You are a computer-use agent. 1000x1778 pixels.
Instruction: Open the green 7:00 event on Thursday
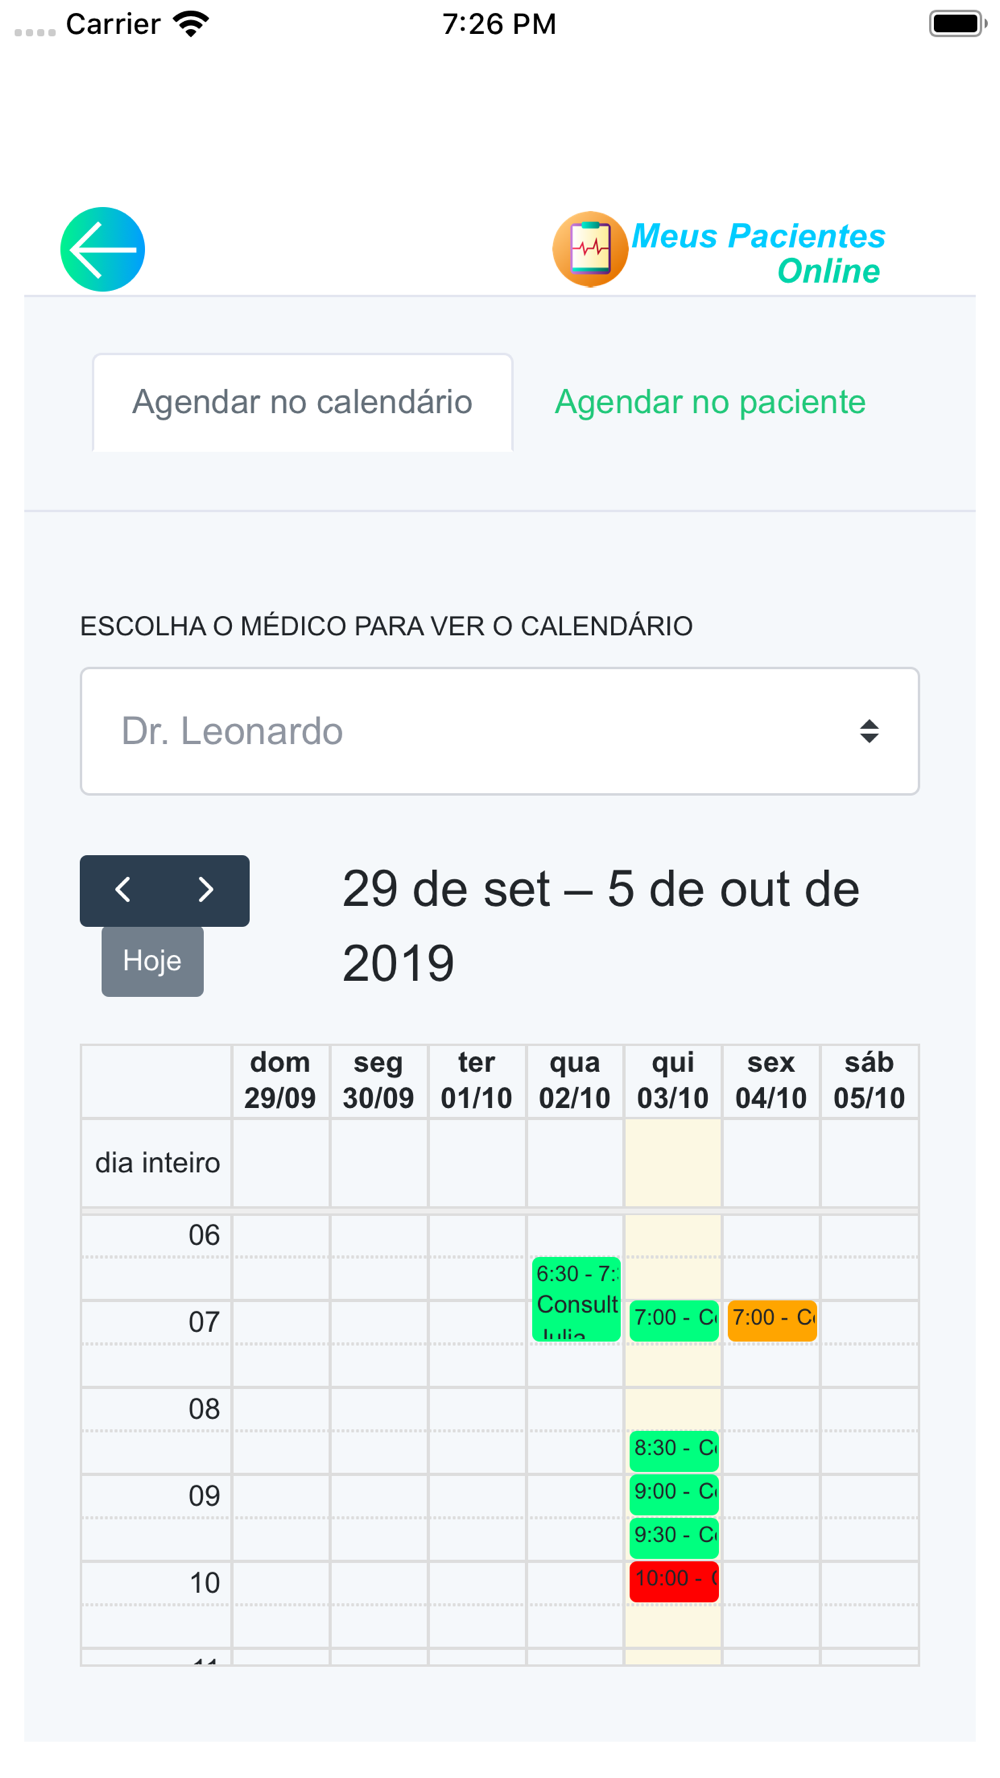point(674,1320)
